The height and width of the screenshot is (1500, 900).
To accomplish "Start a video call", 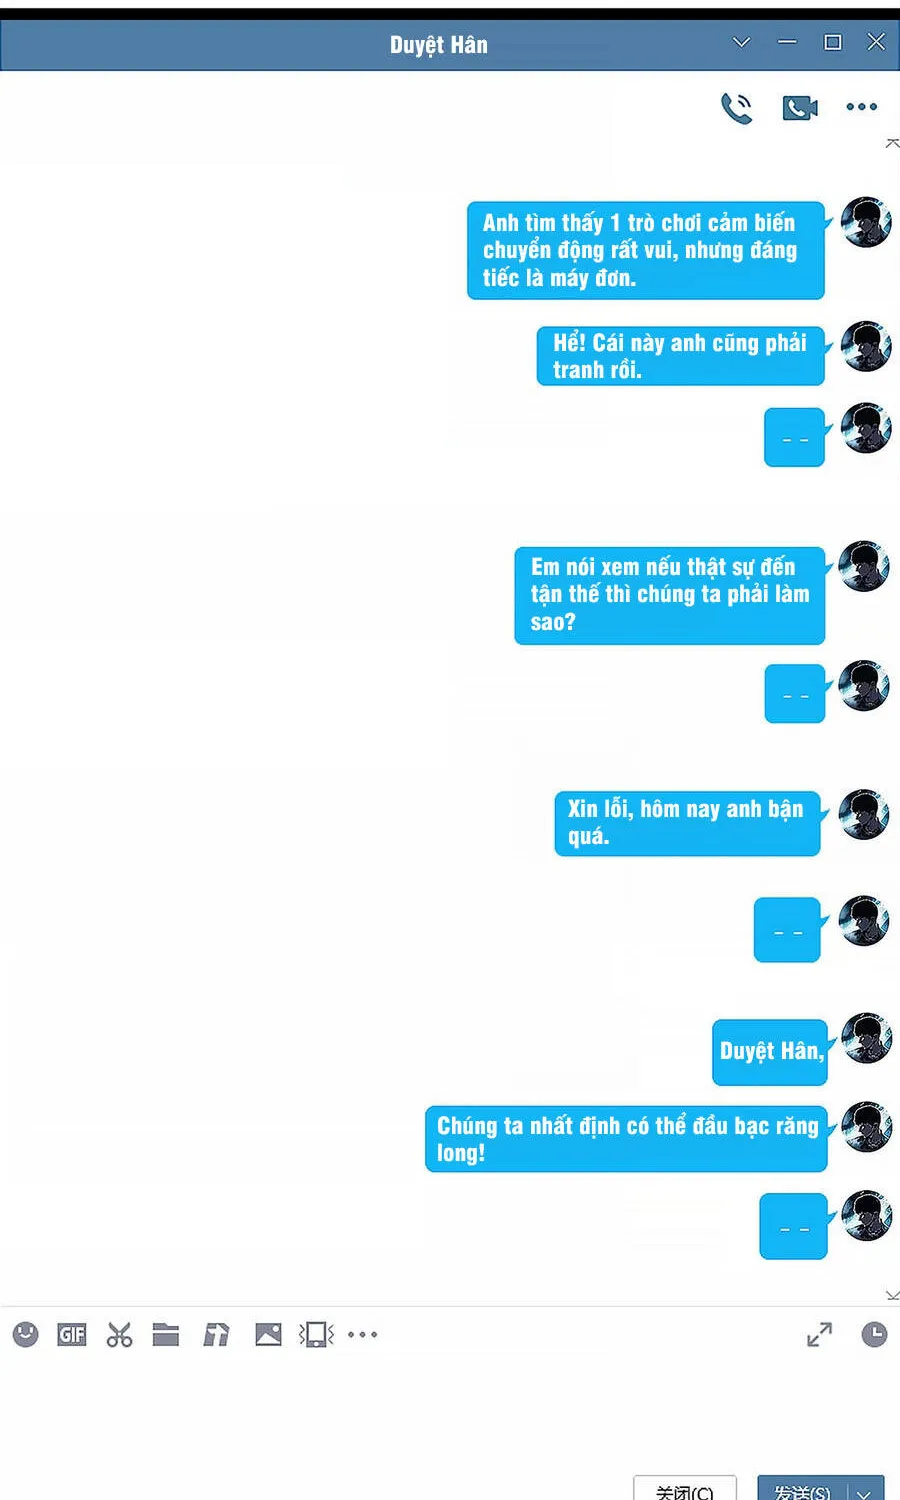I will 799,107.
